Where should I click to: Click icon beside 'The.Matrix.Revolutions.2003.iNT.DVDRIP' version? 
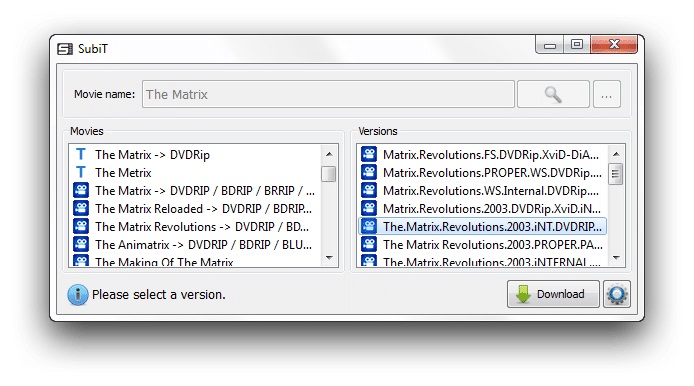(x=369, y=226)
